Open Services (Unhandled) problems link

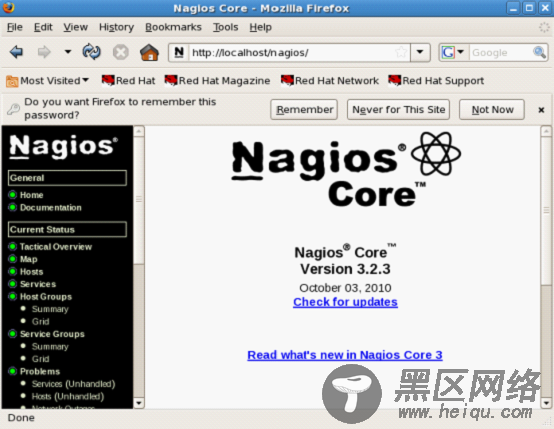pyautogui.click(x=73, y=384)
